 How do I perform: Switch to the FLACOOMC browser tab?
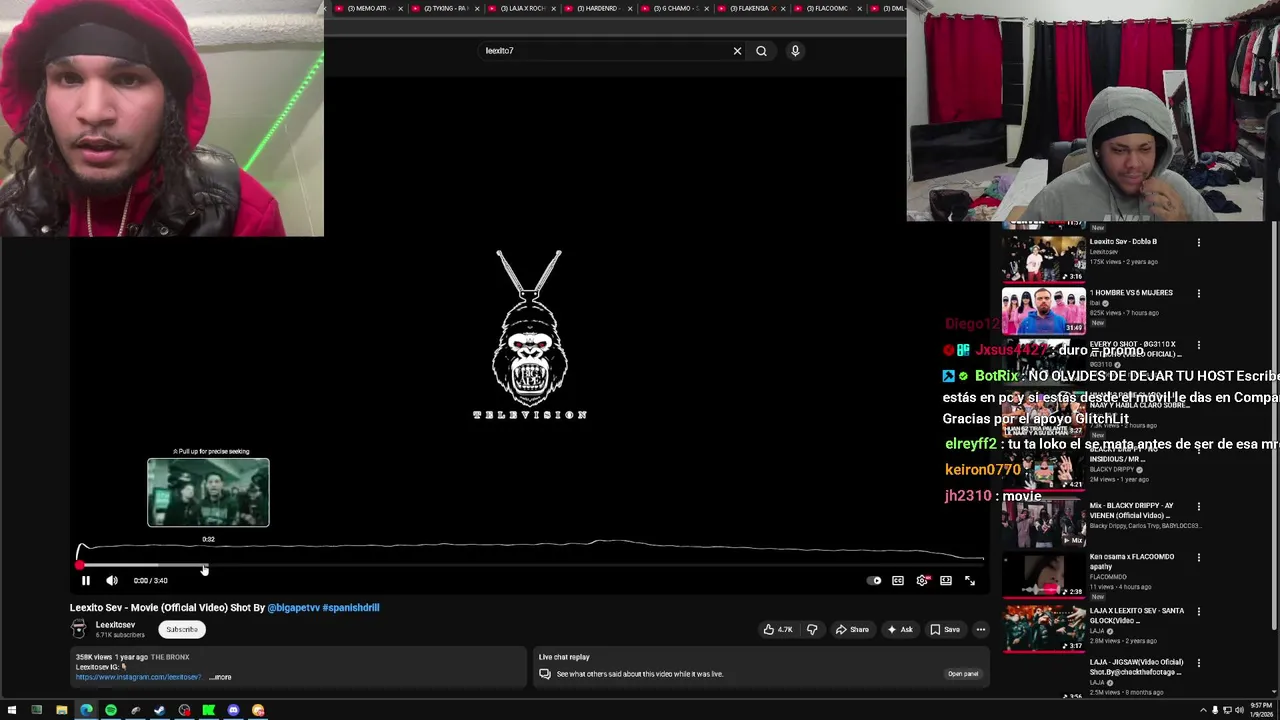(x=826, y=8)
